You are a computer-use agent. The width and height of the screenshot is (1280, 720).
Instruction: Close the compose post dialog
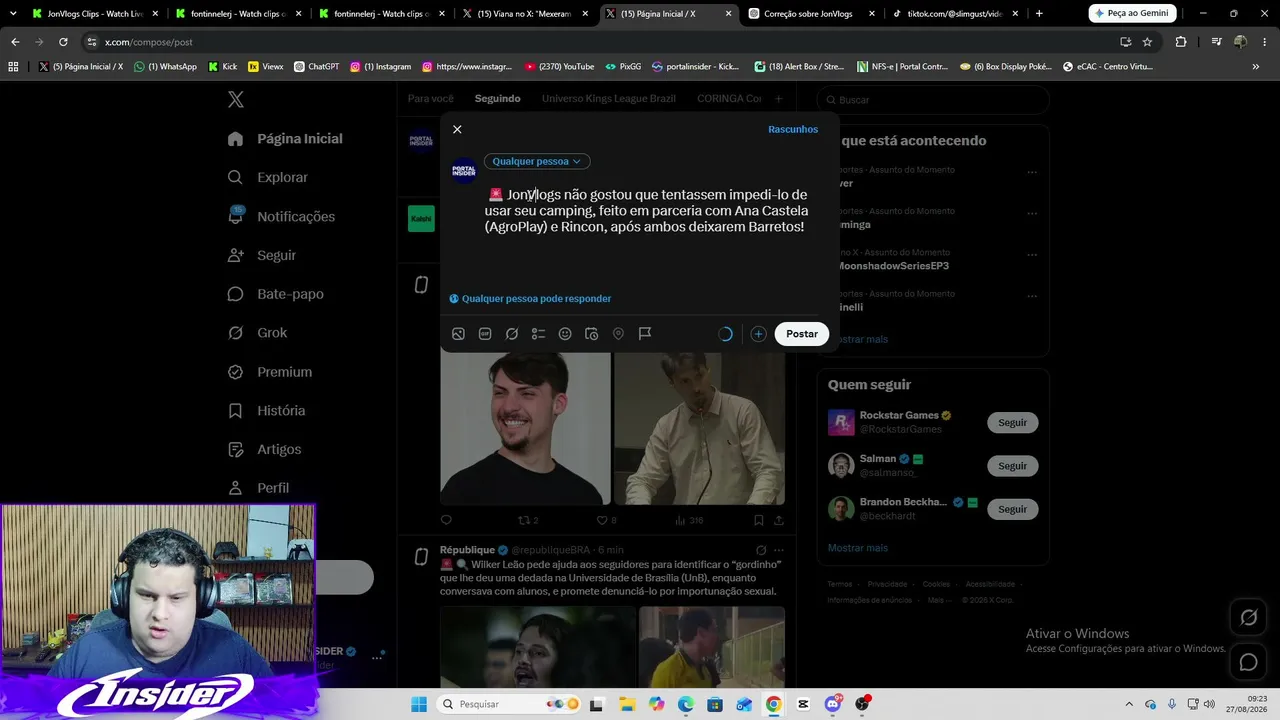pos(457,129)
